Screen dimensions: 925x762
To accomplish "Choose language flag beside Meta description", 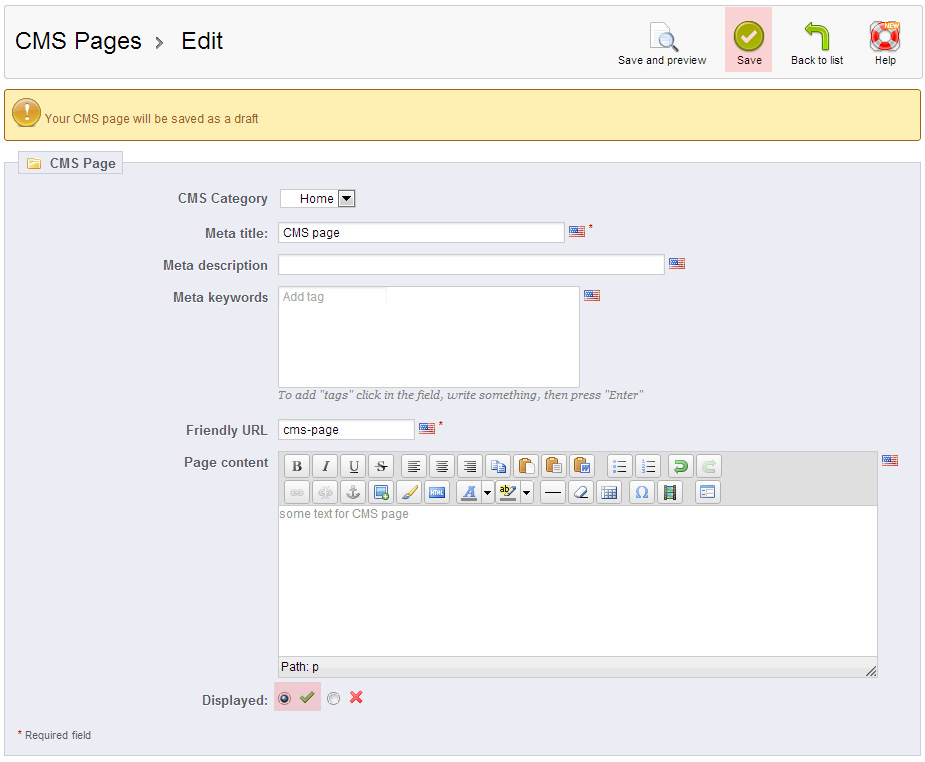I will pos(677,264).
